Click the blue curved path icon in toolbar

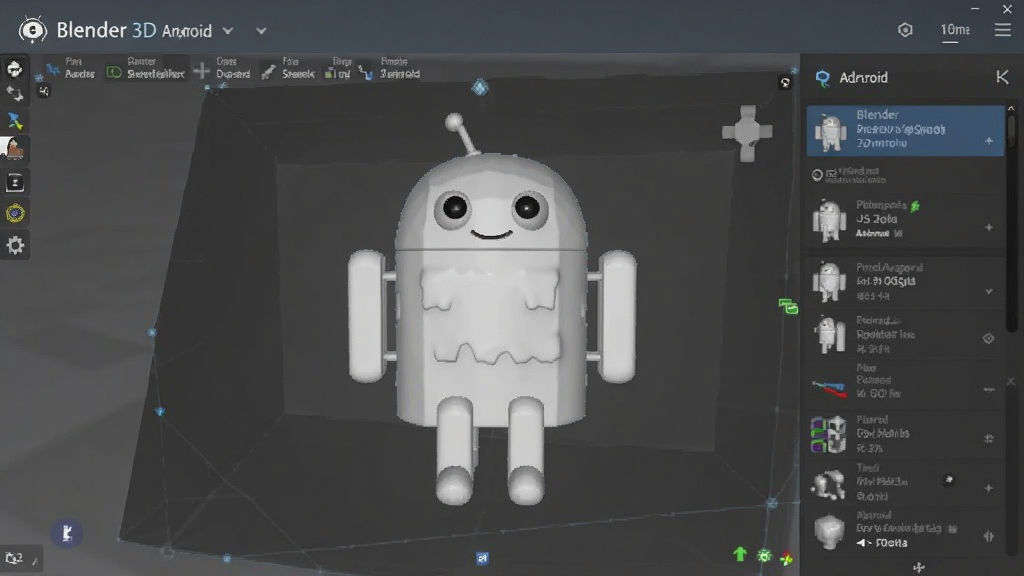click(x=365, y=71)
